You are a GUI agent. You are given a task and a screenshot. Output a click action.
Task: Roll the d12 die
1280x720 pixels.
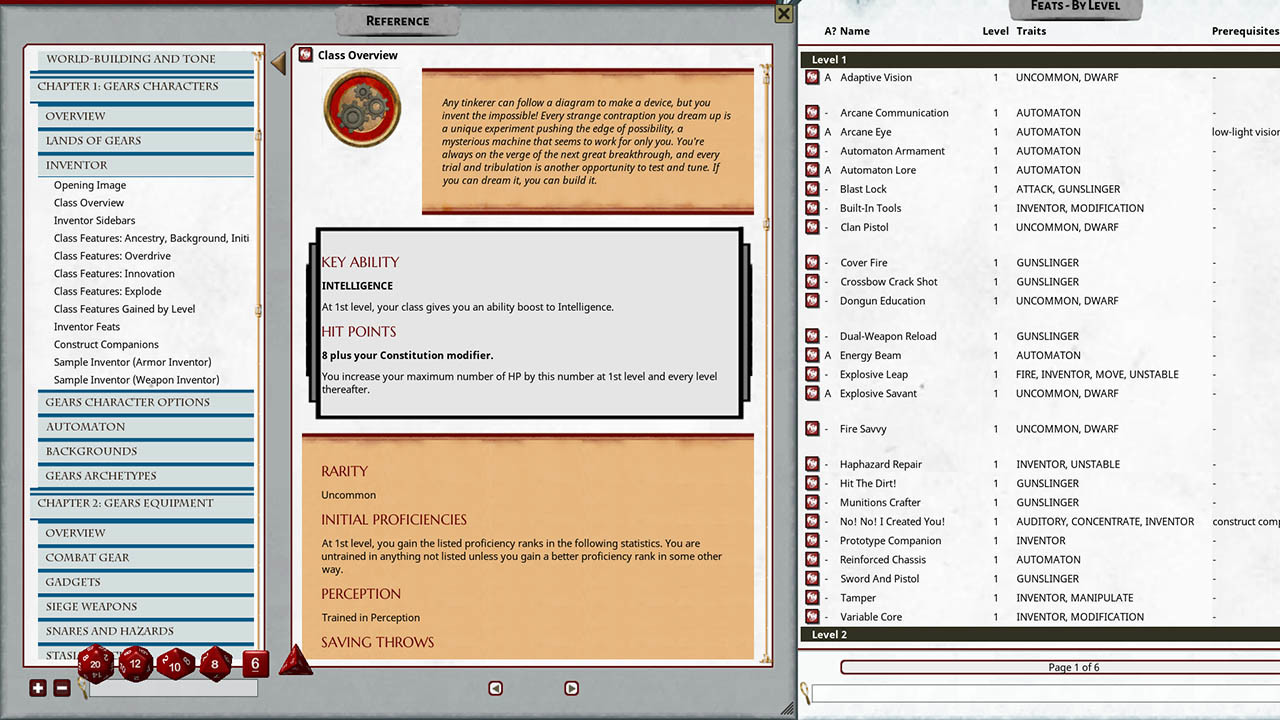point(136,663)
